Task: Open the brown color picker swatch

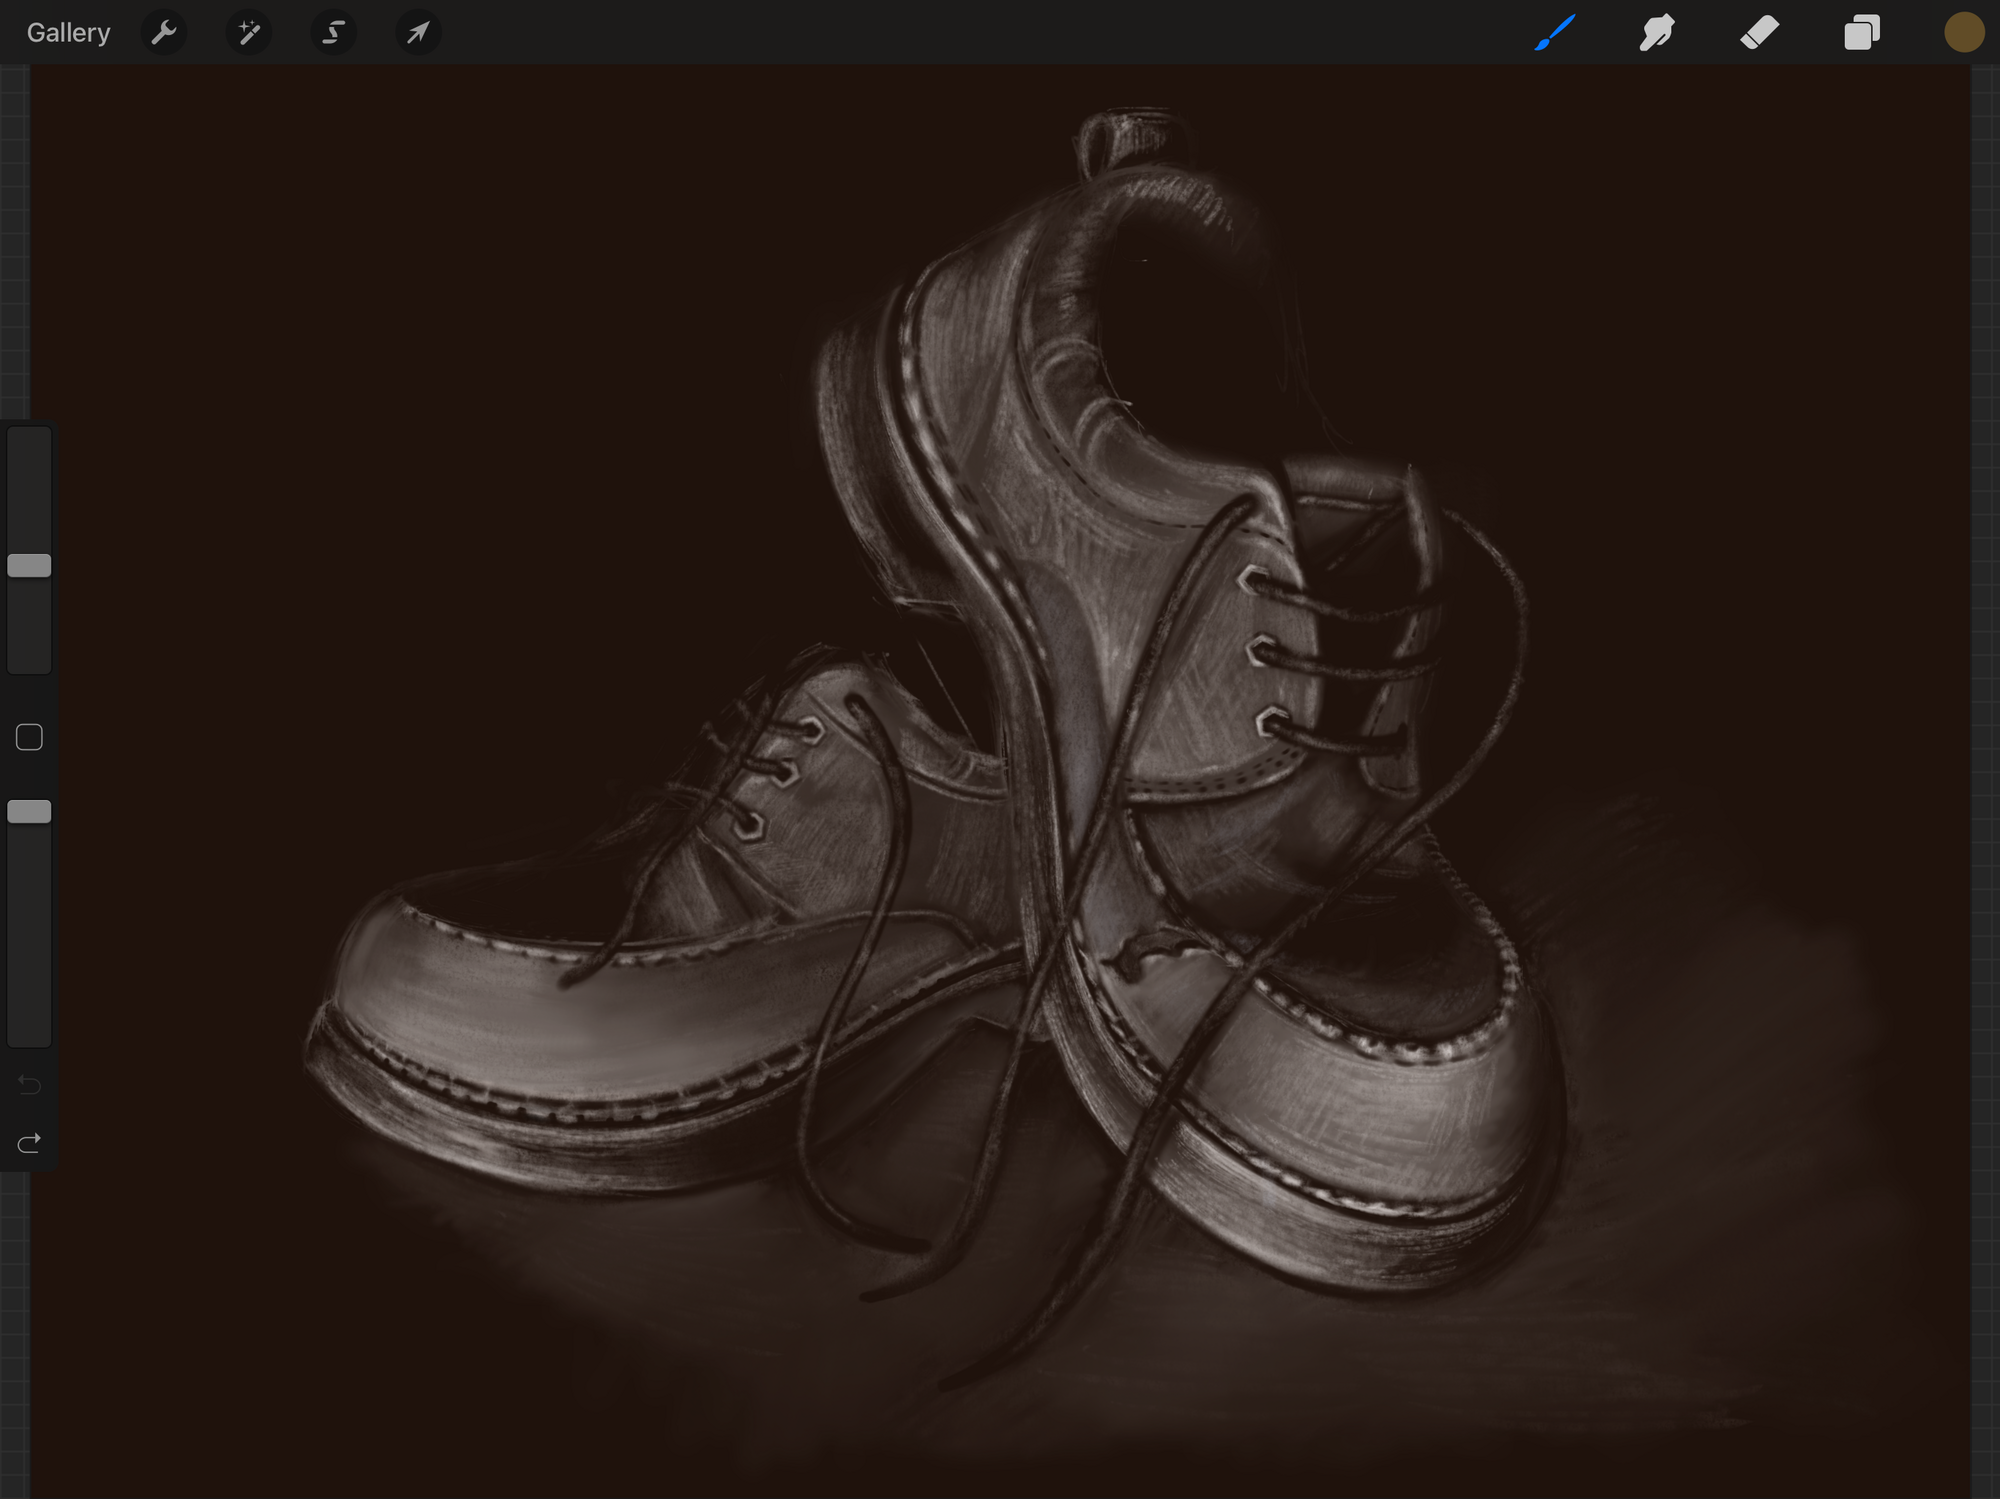Action: (x=1963, y=33)
